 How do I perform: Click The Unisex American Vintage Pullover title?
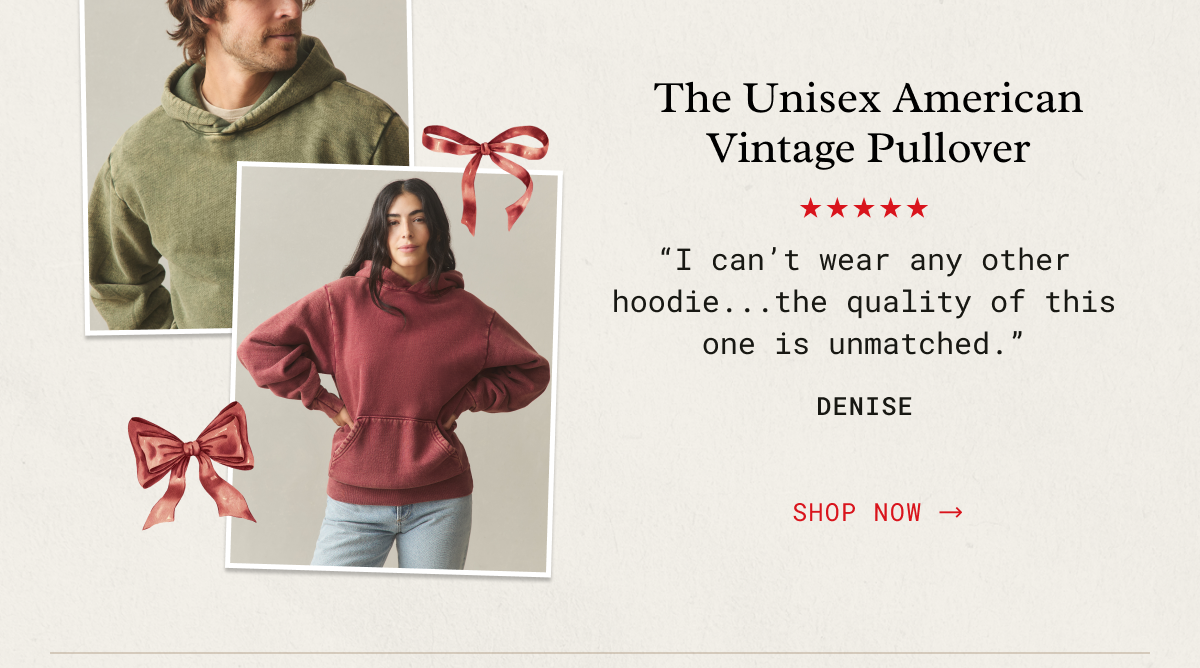[x=868, y=124]
